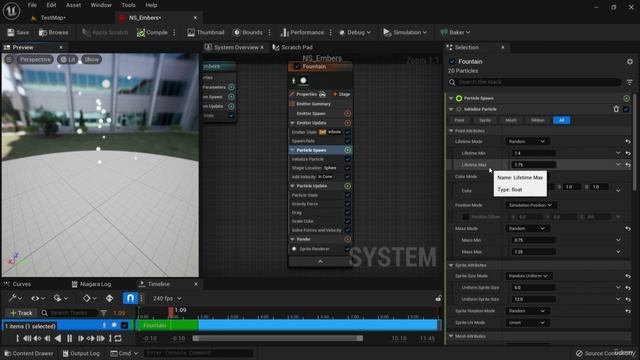Click the emitter settings gear in Selection
The image size is (640, 360).
point(630,62)
